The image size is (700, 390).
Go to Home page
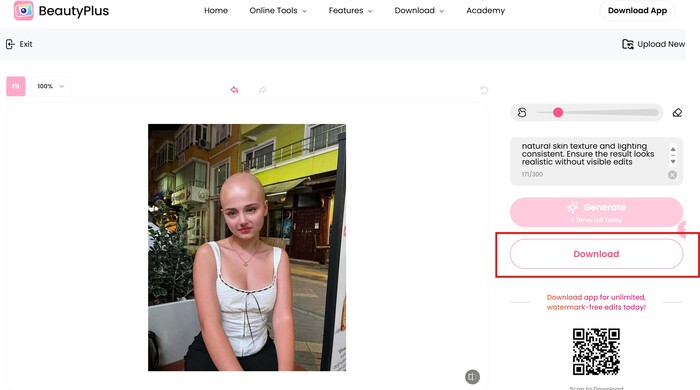pos(216,10)
